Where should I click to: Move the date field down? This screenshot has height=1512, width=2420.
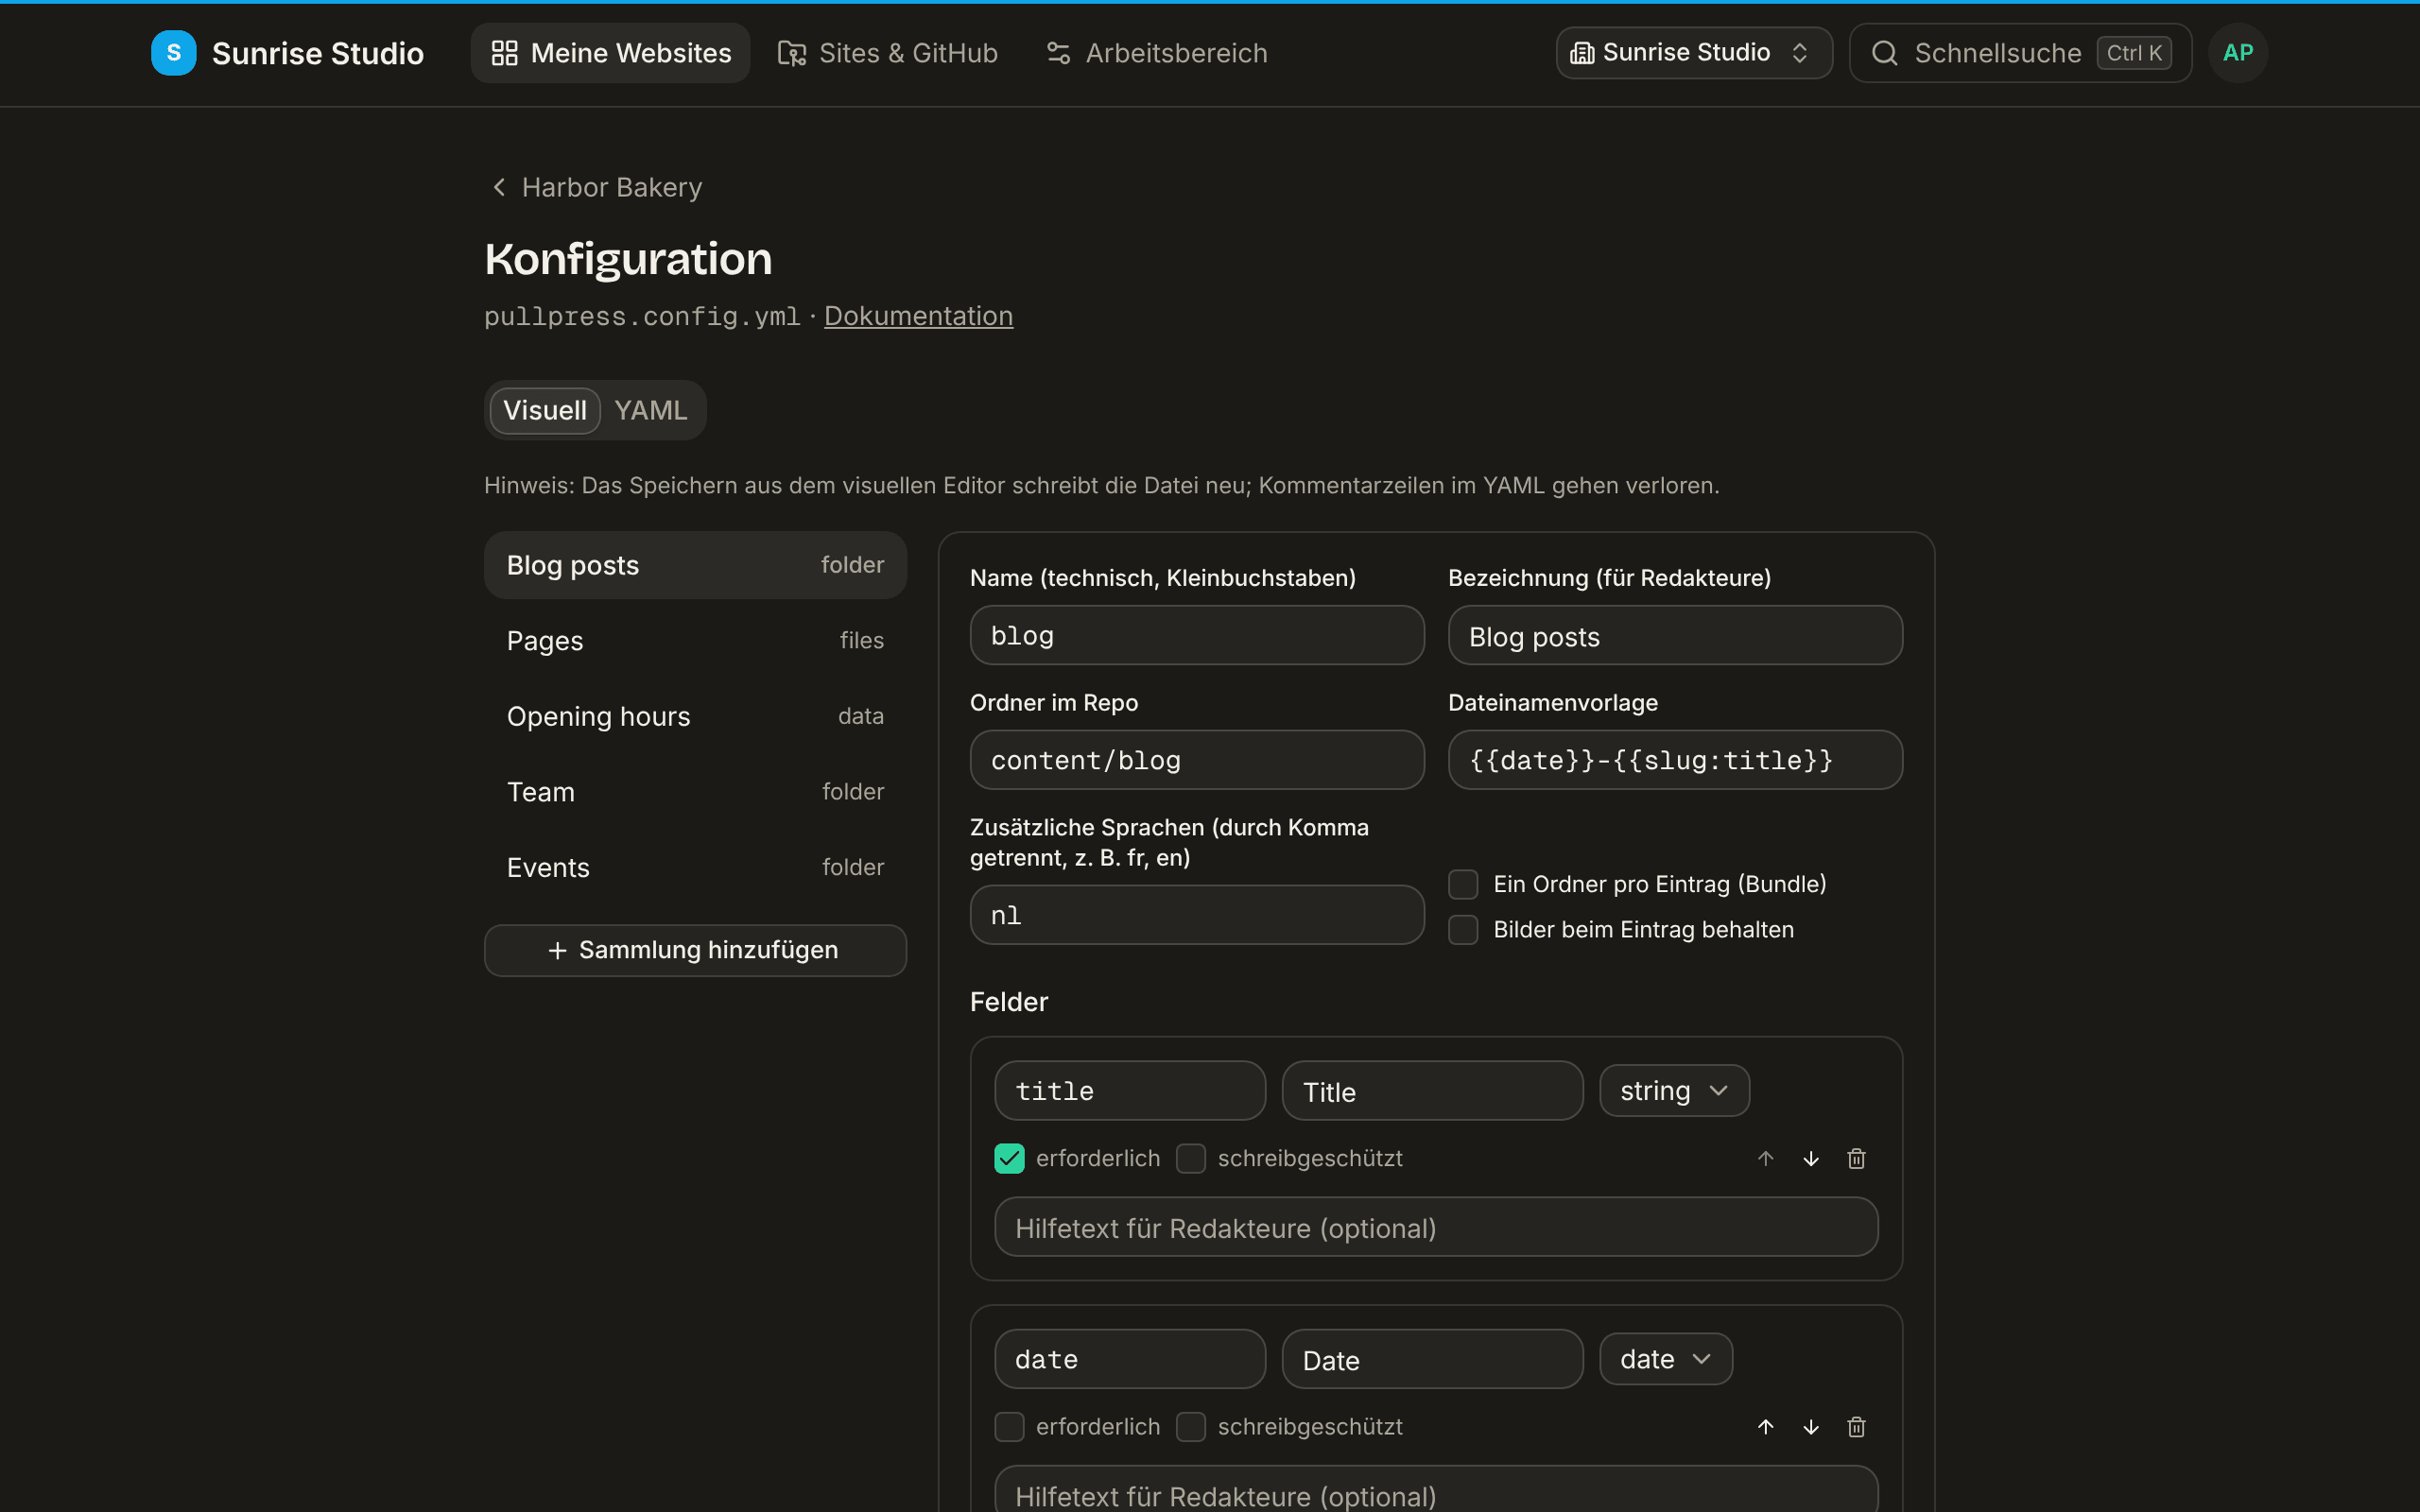[x=1810, y=1426]
